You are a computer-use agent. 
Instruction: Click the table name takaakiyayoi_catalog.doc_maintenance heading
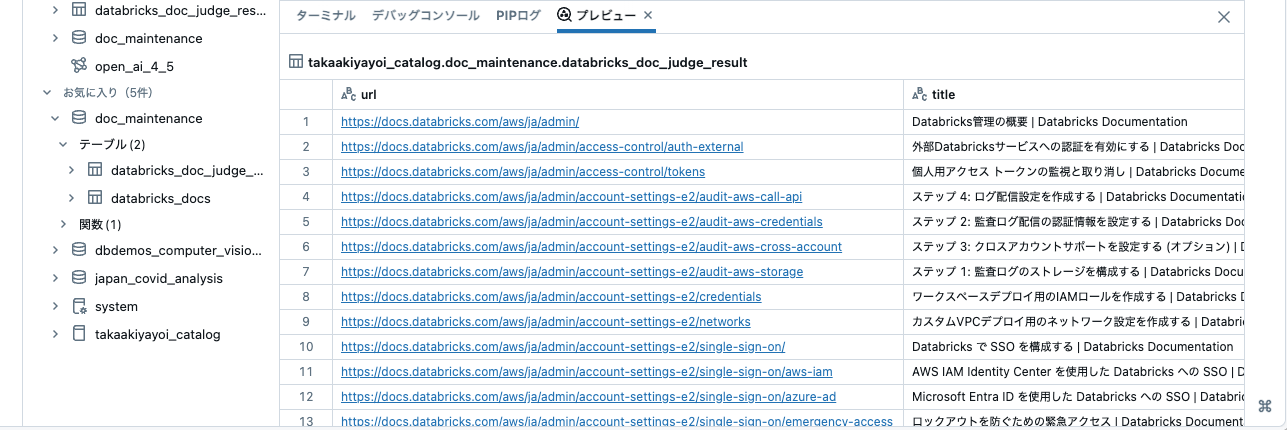click(527, 62)
